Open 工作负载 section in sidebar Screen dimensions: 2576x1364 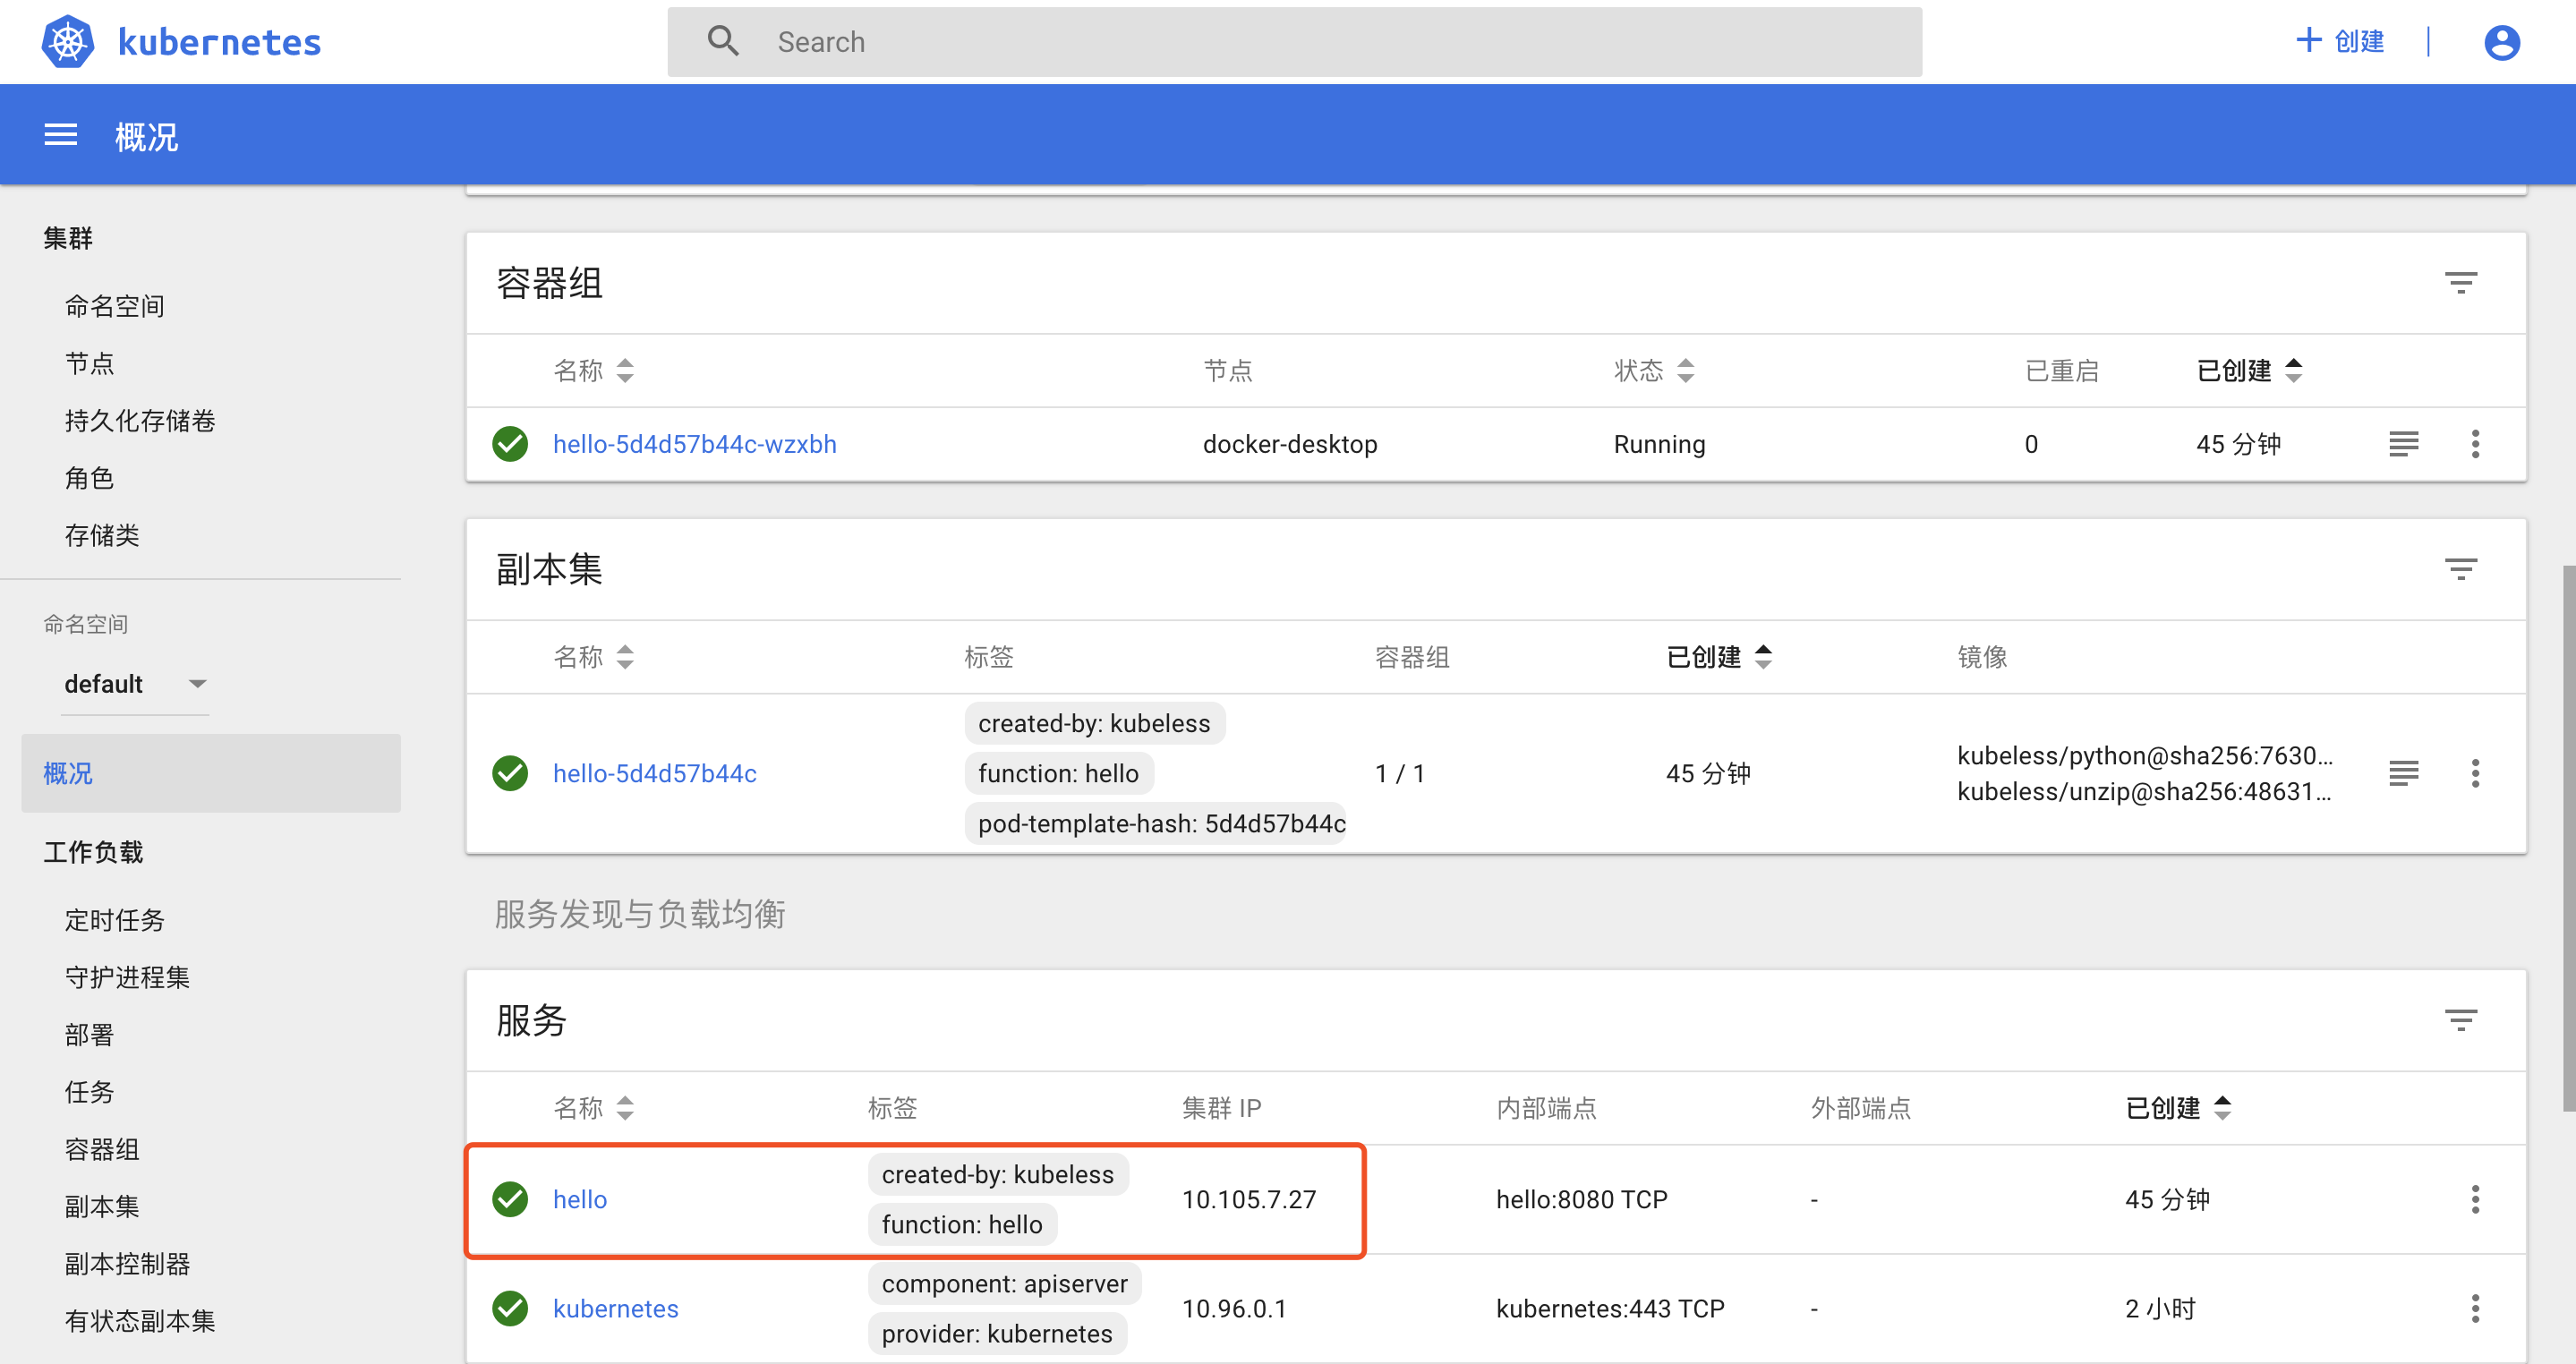tap(93, 852)
